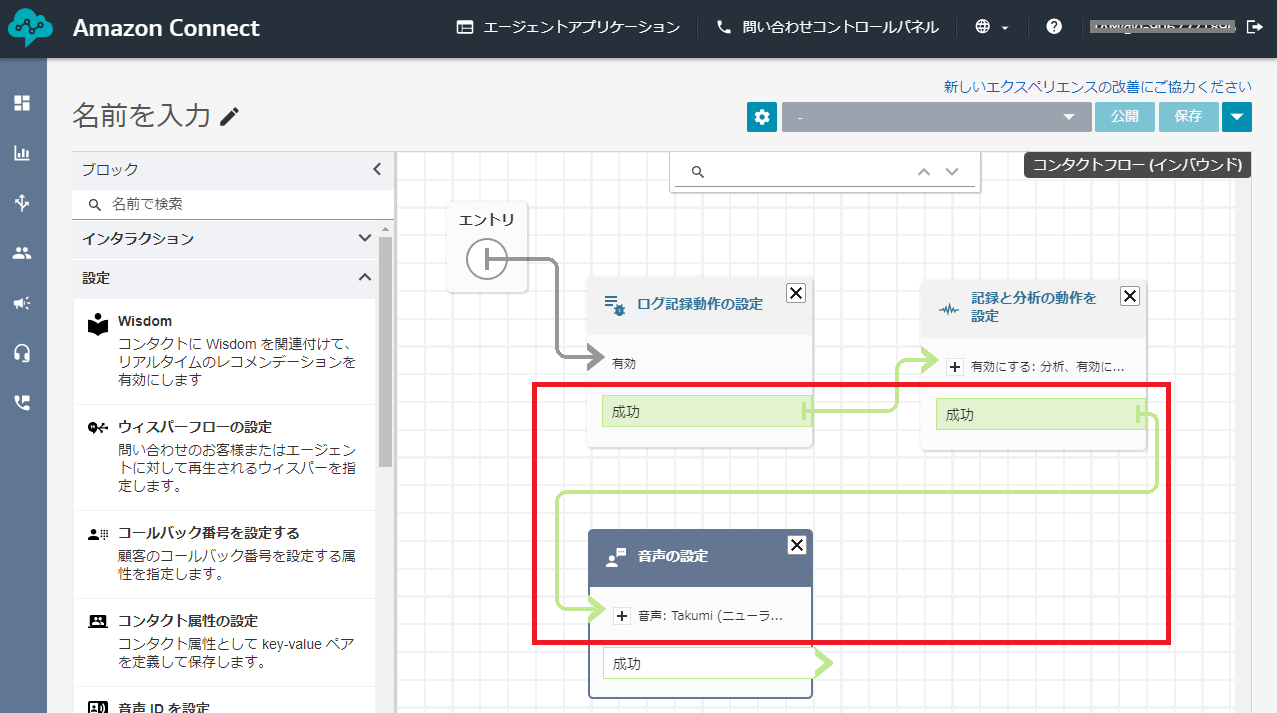This screenshot has height=713, width=1277.
Task: Open the users sidebar icon
Action: click(22, 253)
